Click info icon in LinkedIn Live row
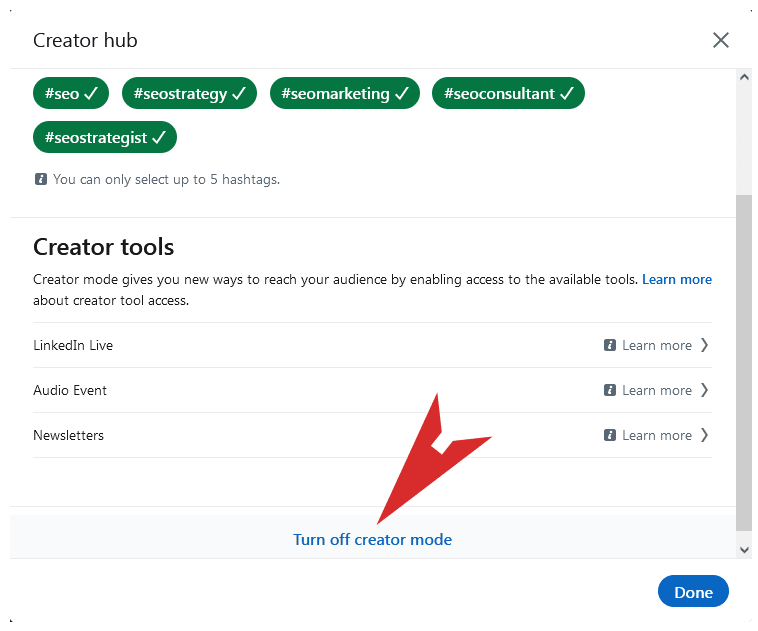Viewport: 758px width, 631px height. point(610,345)
